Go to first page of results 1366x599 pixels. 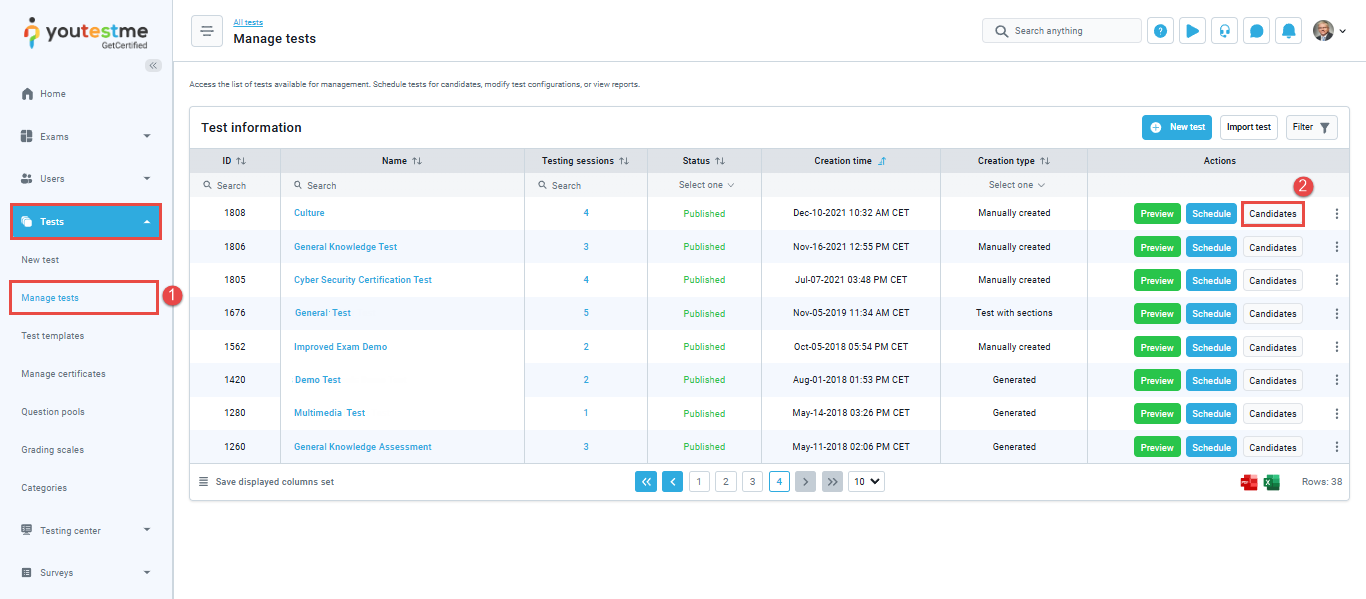pyautogui.click(x=646, y=482)
